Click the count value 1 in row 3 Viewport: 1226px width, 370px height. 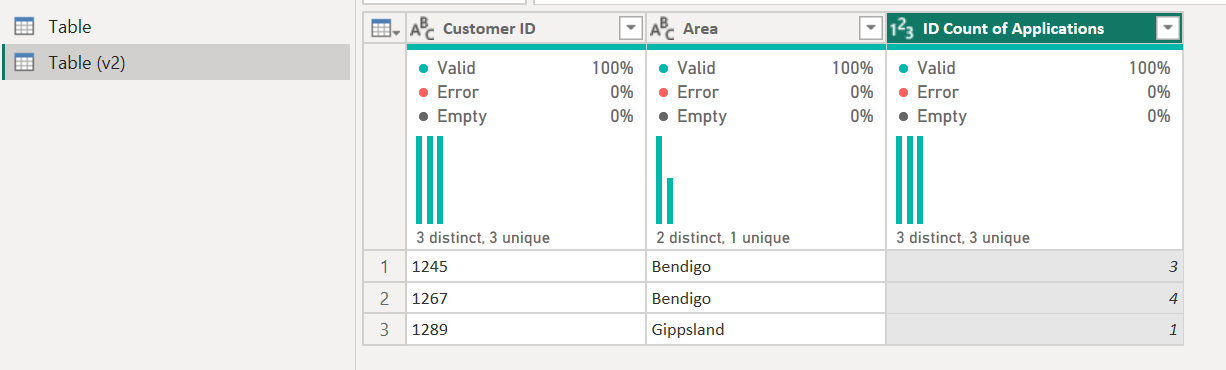point(1034,330)
